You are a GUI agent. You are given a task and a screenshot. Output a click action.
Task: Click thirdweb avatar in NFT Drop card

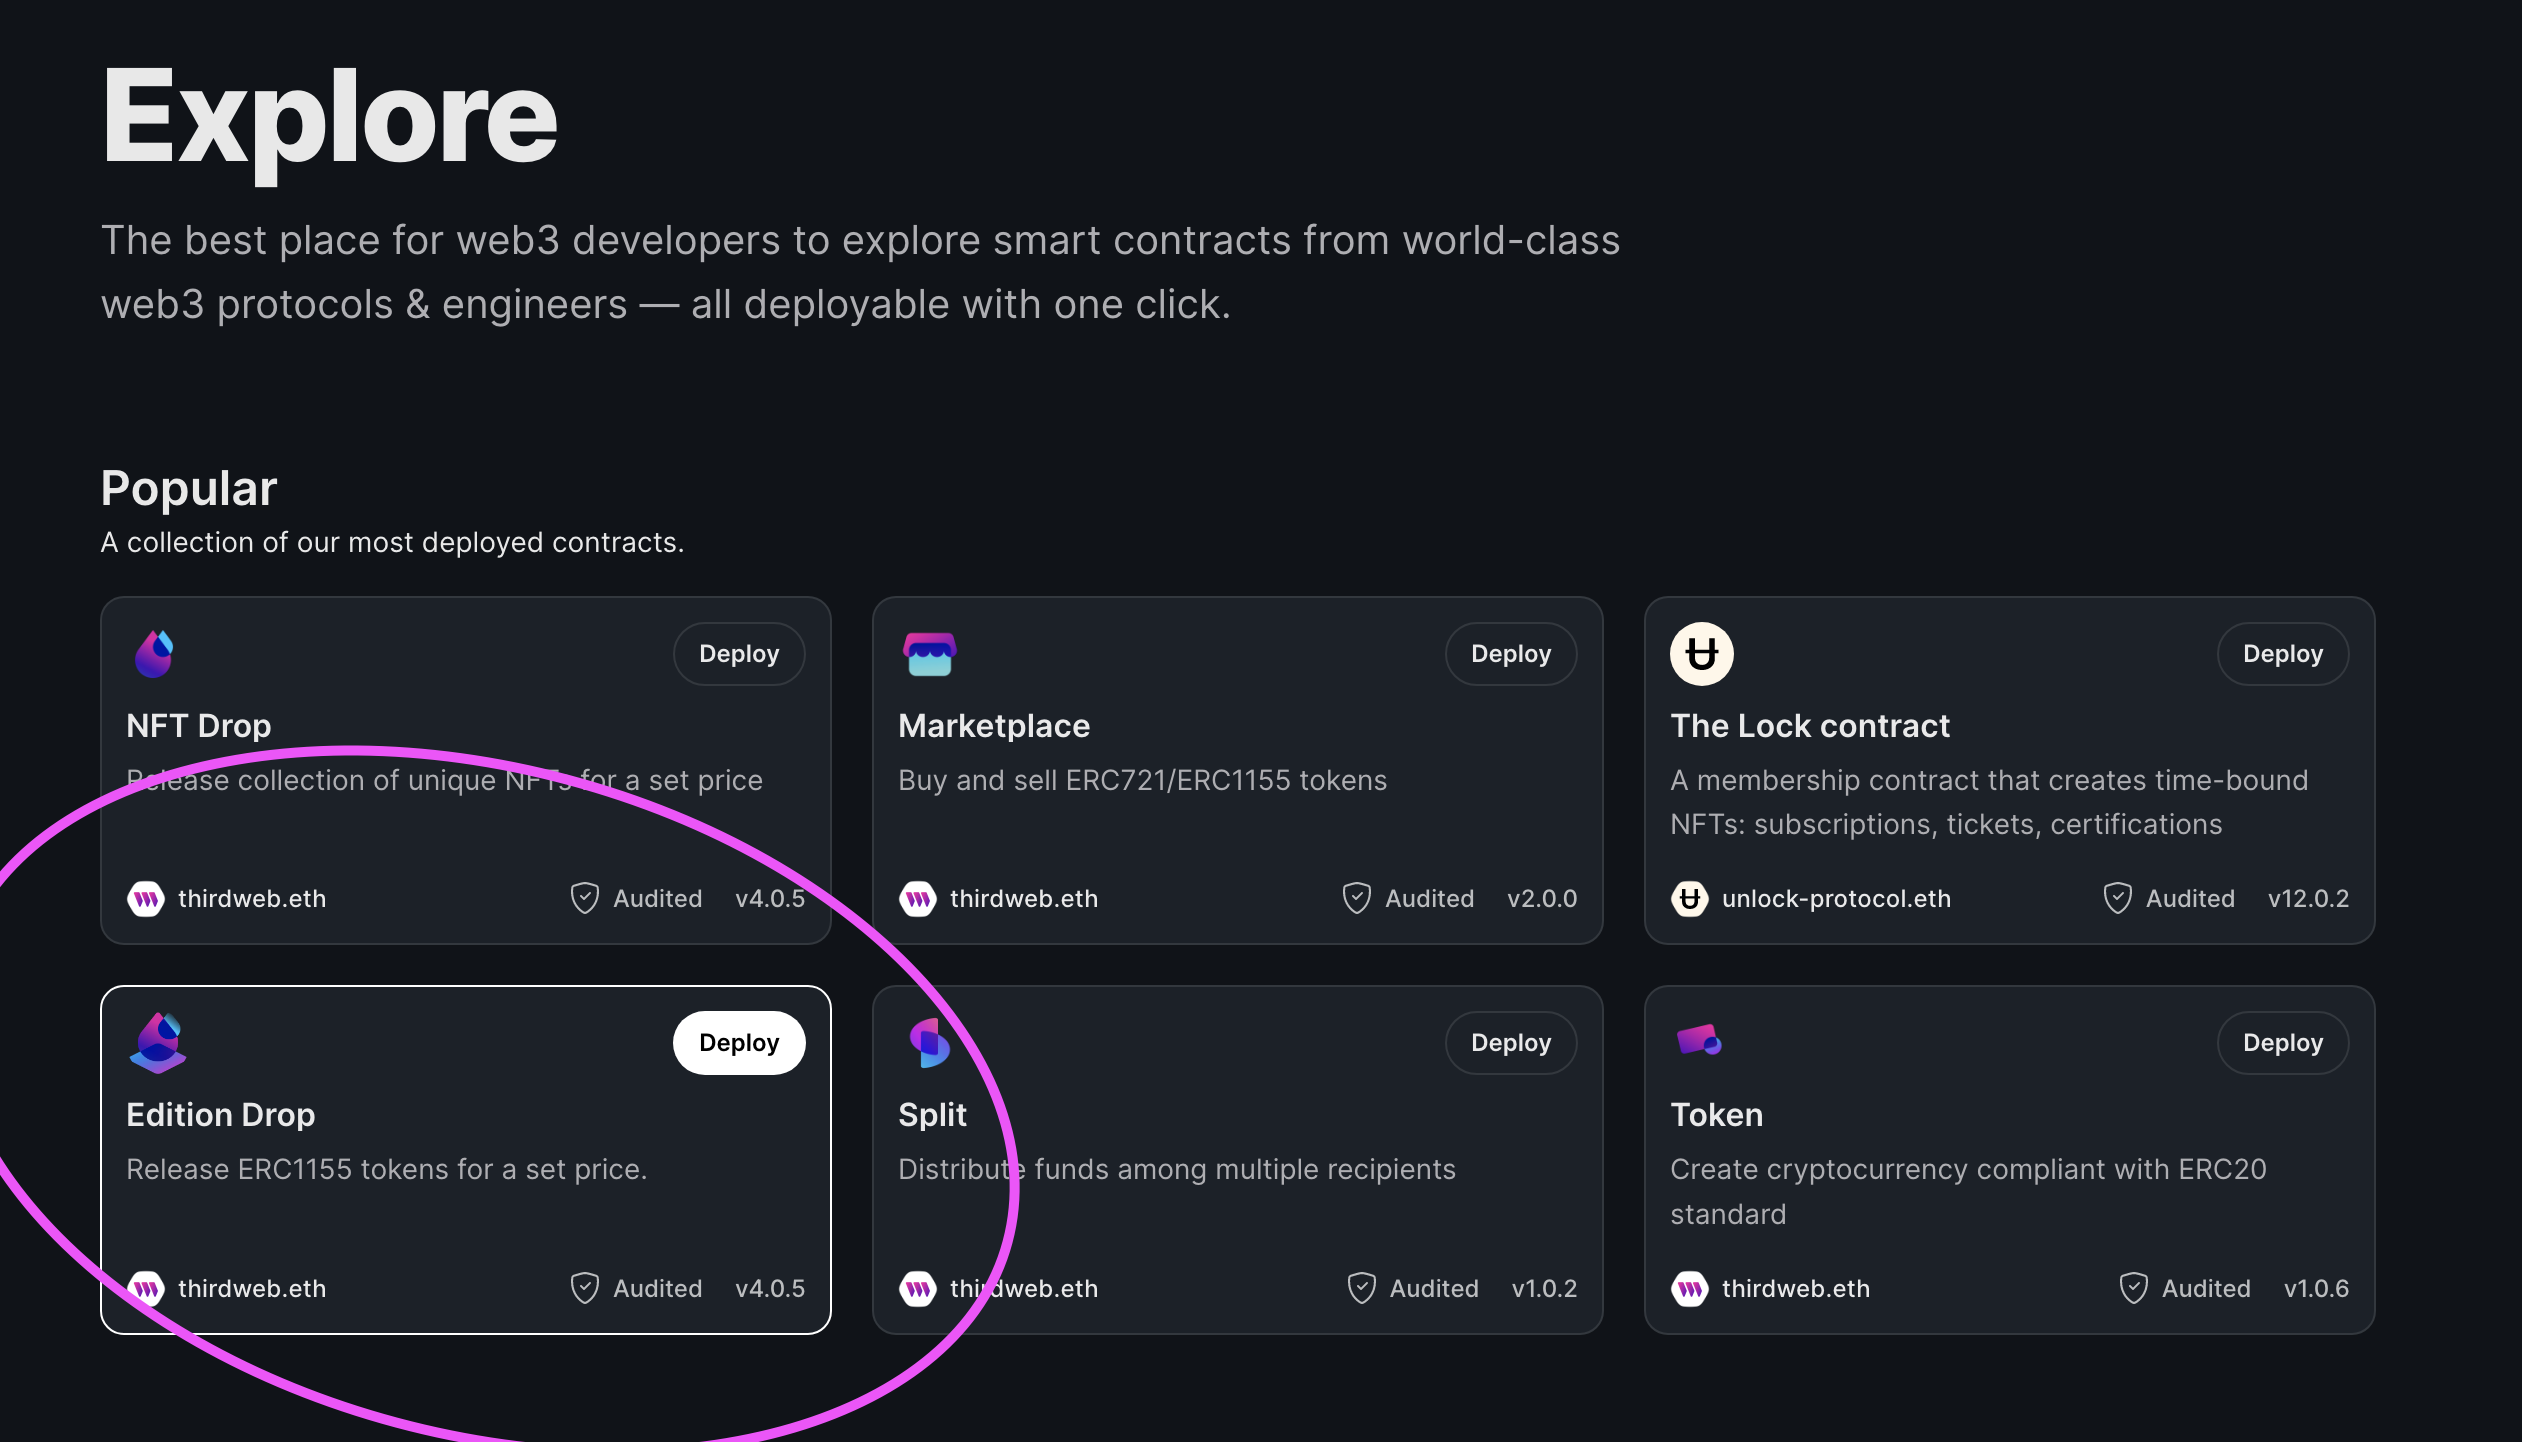[x=146, y=899]
